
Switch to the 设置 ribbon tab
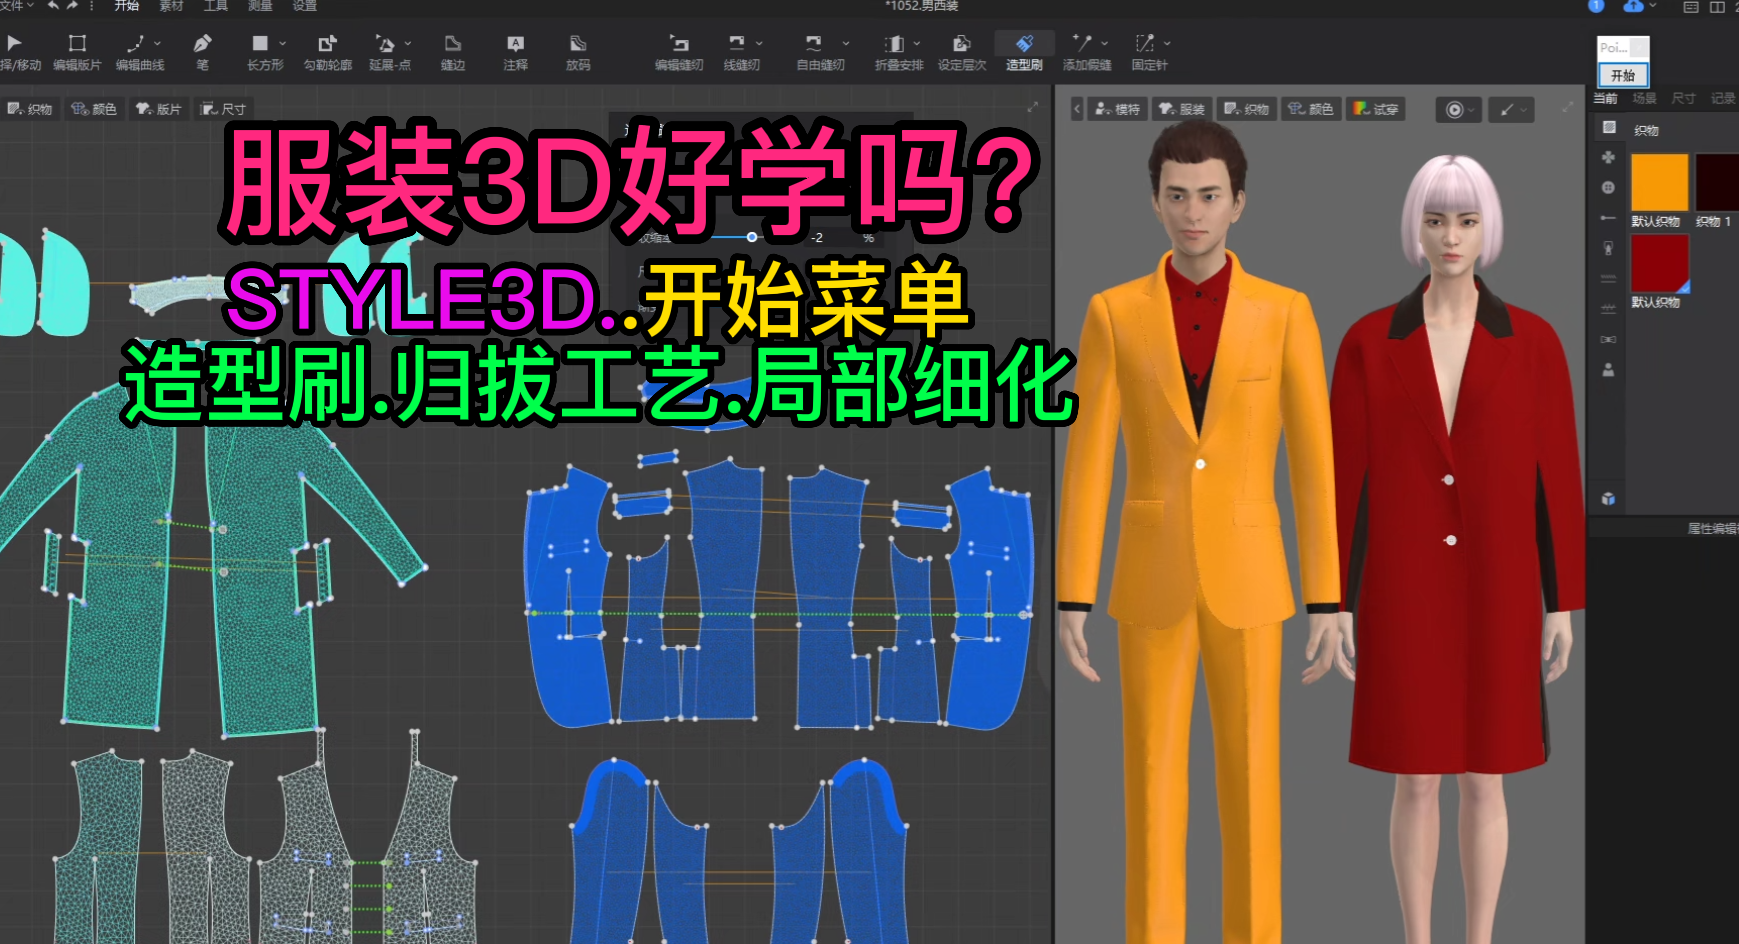pos(304,6)
